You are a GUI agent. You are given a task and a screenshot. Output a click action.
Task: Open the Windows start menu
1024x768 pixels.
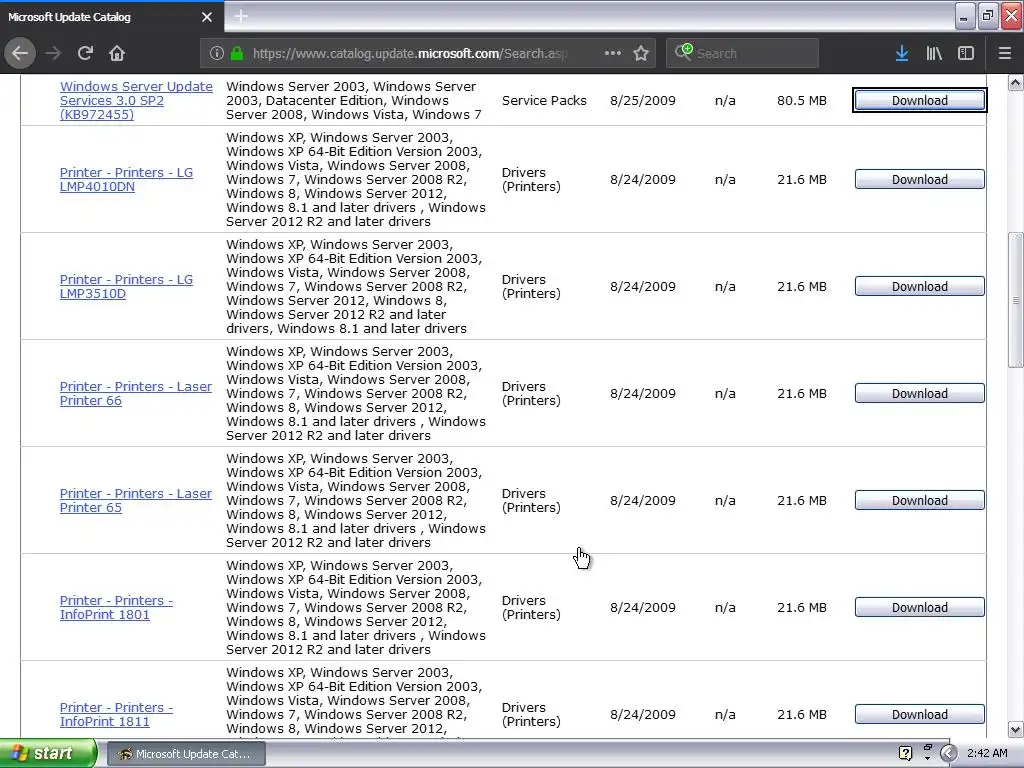pyautogui.click(x=48, y=754)
